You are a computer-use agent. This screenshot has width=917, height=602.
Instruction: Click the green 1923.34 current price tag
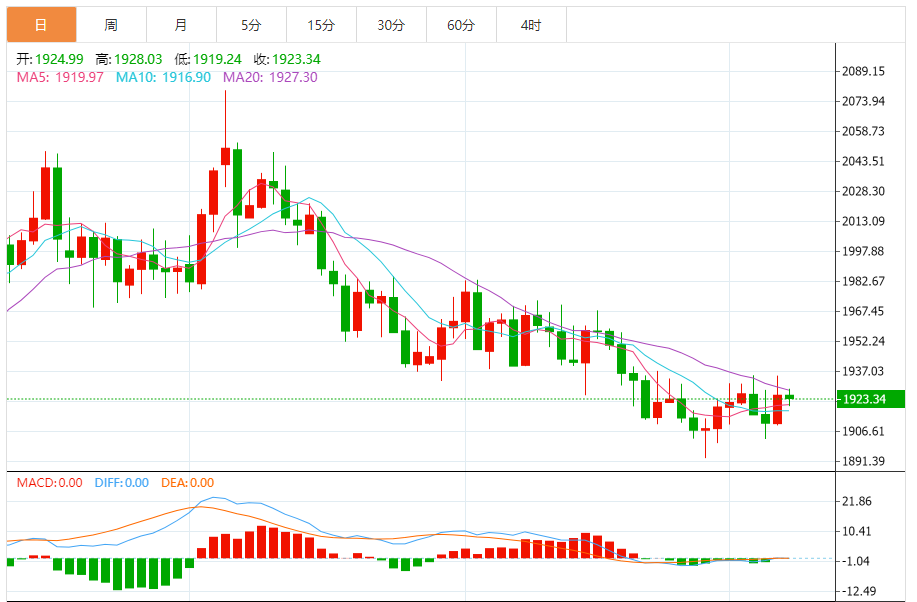pyautogui.click(x=871, y=399)
